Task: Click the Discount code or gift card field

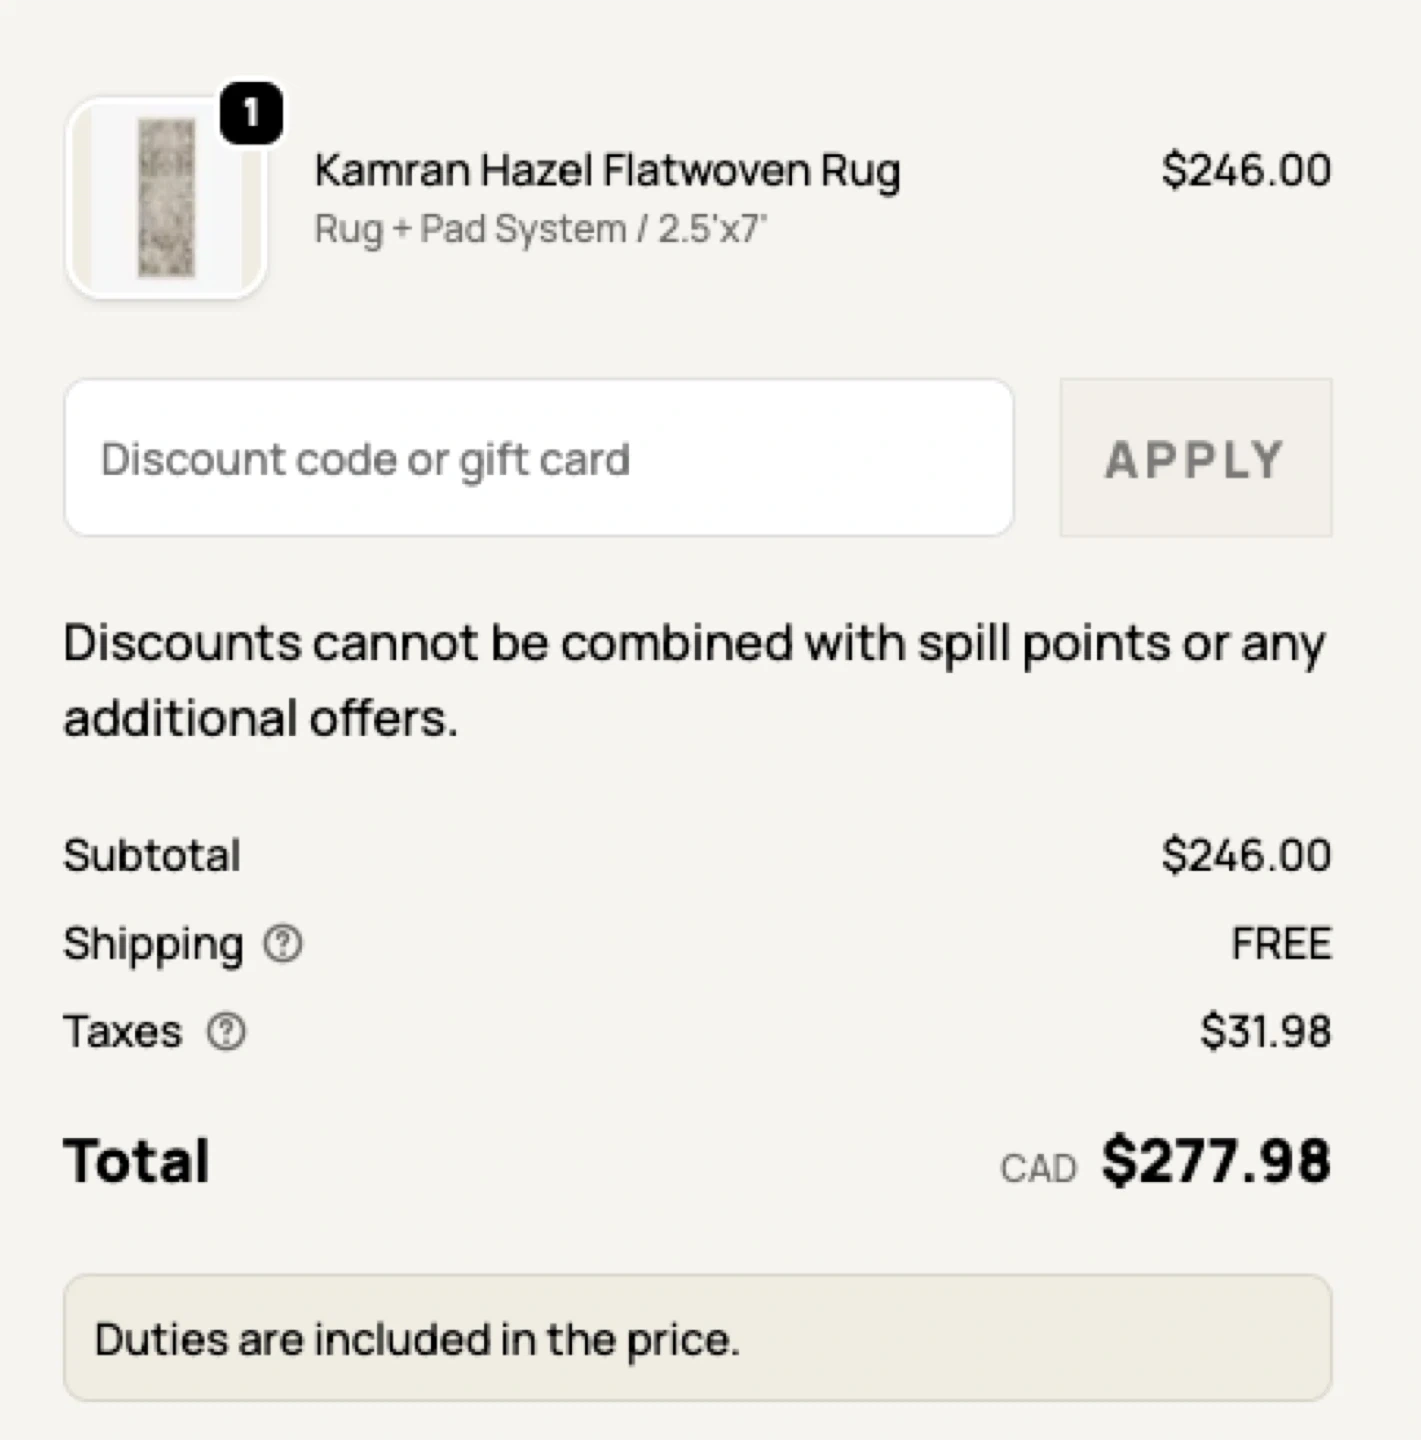Action: click(539, 458)
